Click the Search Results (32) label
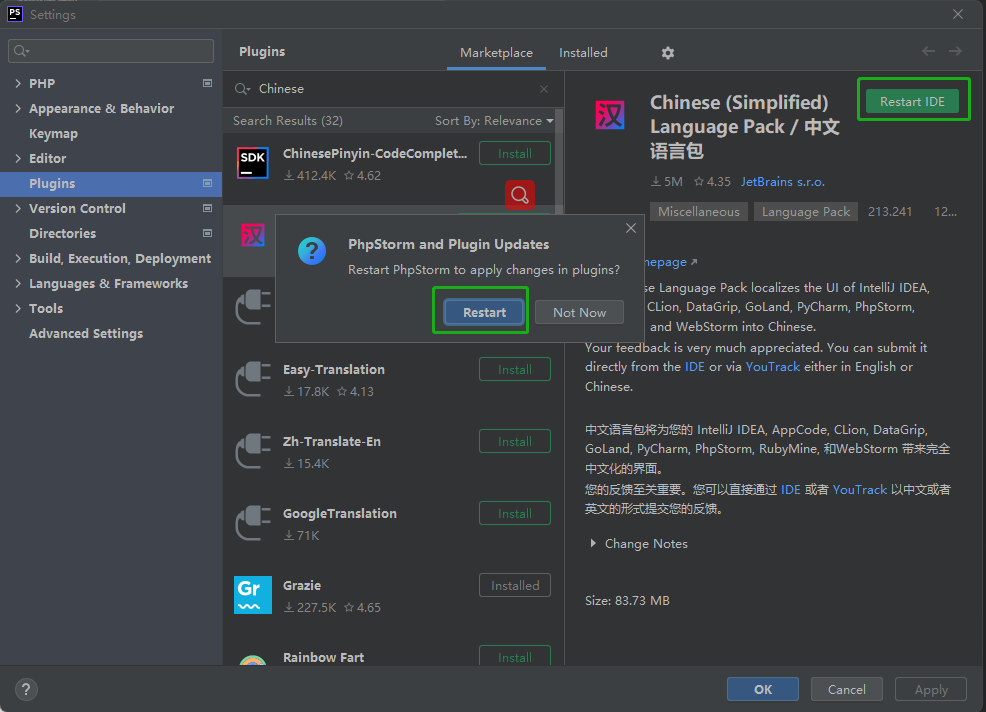This screenshot has width=986, height=712. coord(288,121)
